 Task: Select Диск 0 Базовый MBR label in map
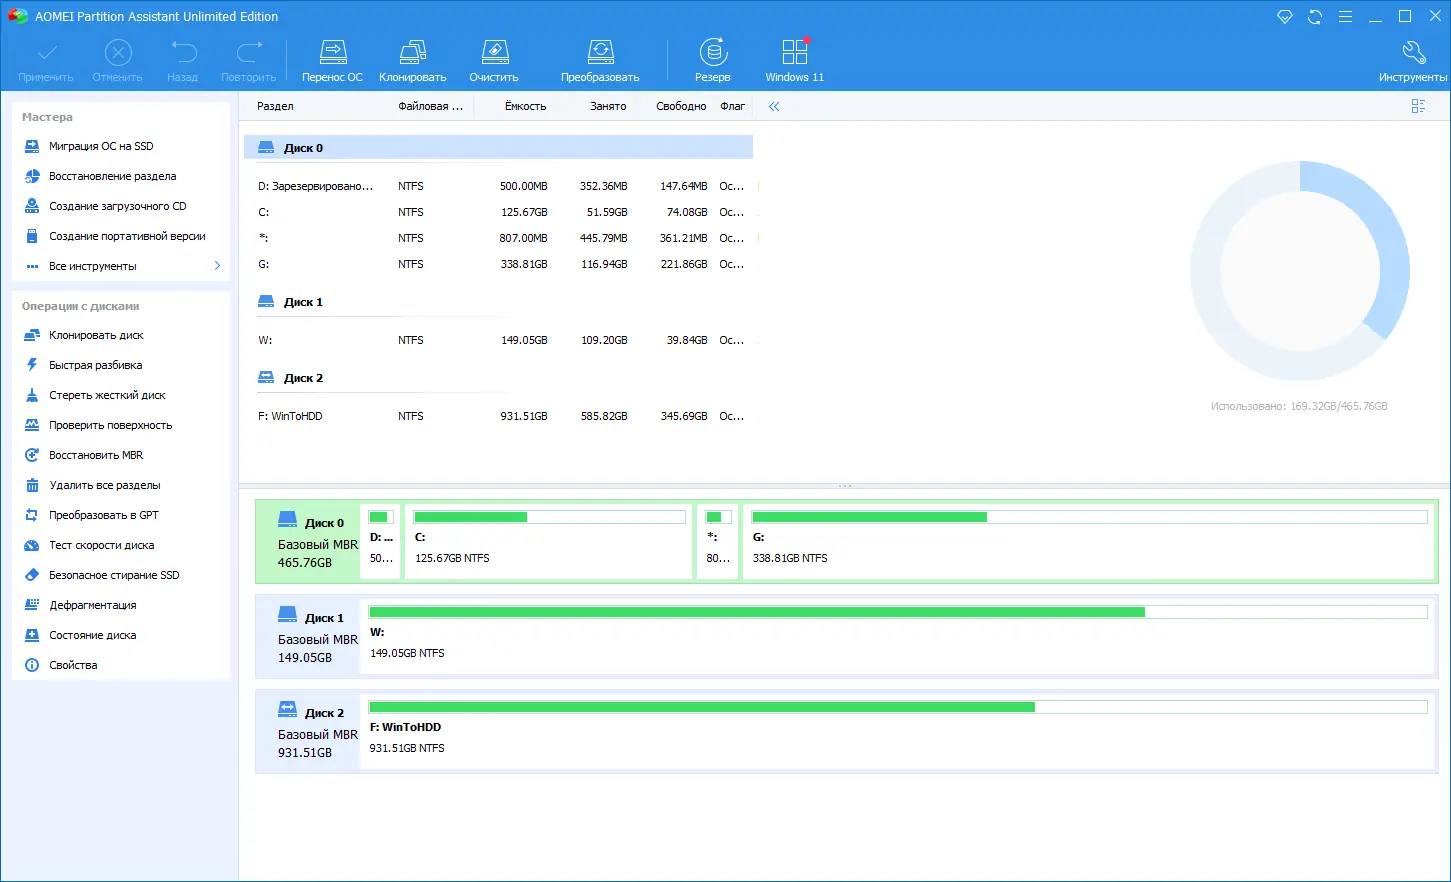pyautogui.click(x=308, y=541)
